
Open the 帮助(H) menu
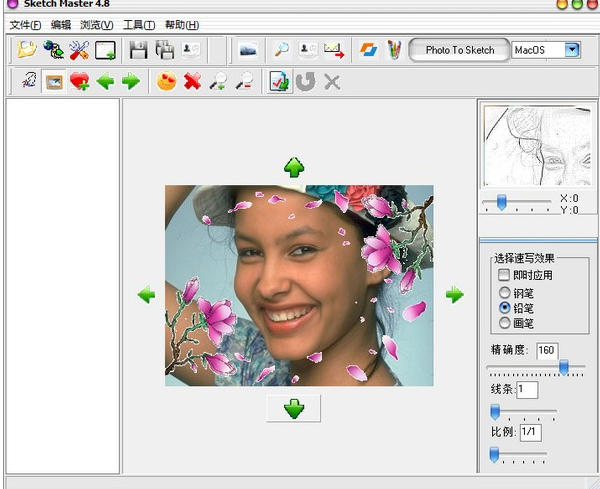181,24
